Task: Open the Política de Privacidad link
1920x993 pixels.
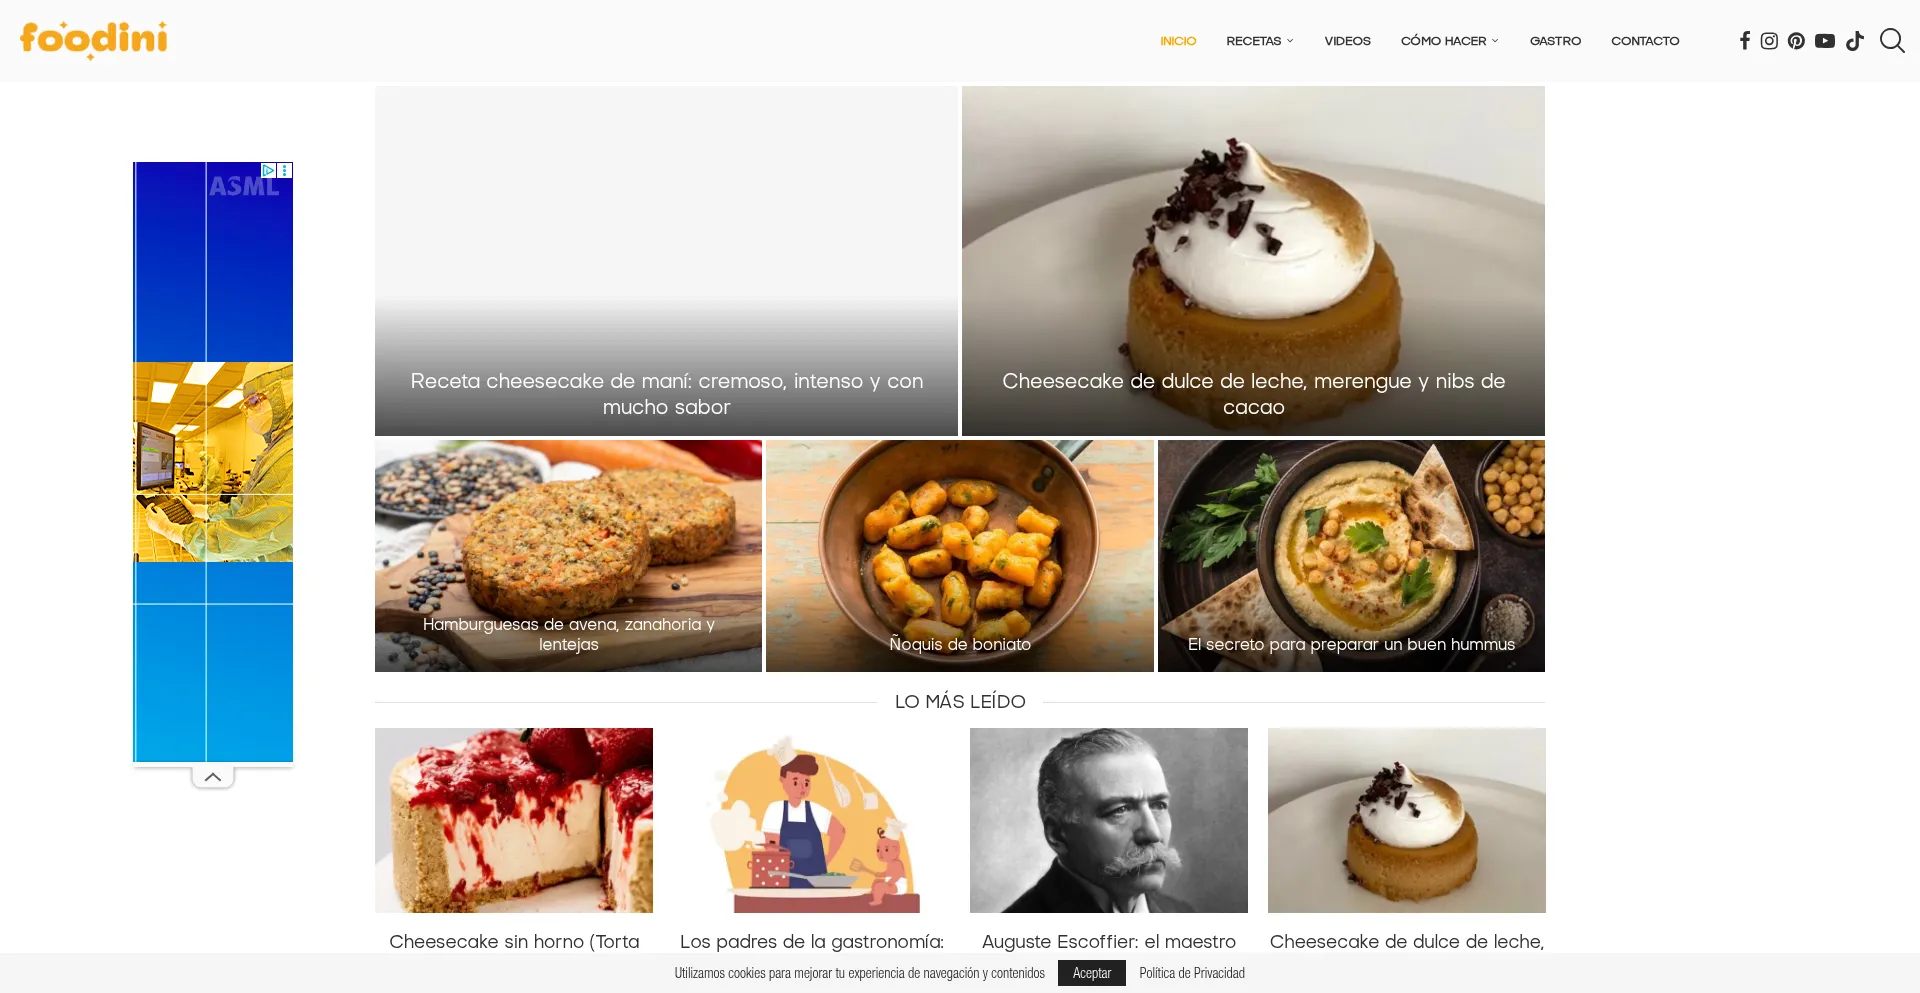Action: pyautogui.click(x=1192, y=973)
